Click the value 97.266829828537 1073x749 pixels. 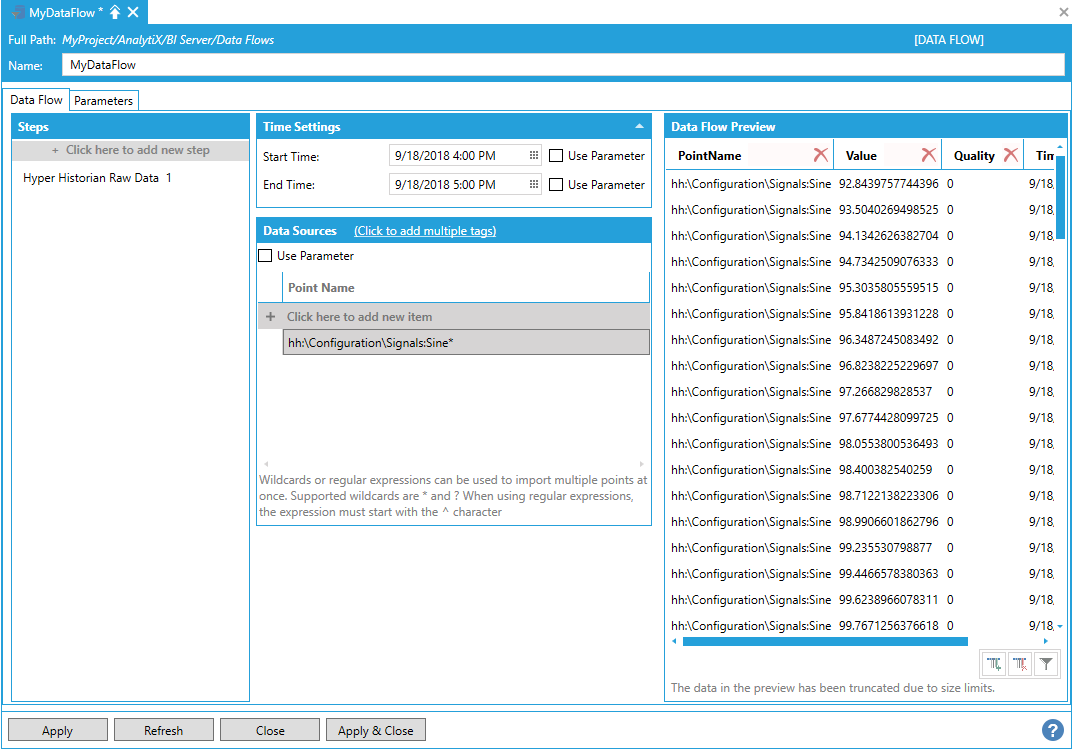885,391
